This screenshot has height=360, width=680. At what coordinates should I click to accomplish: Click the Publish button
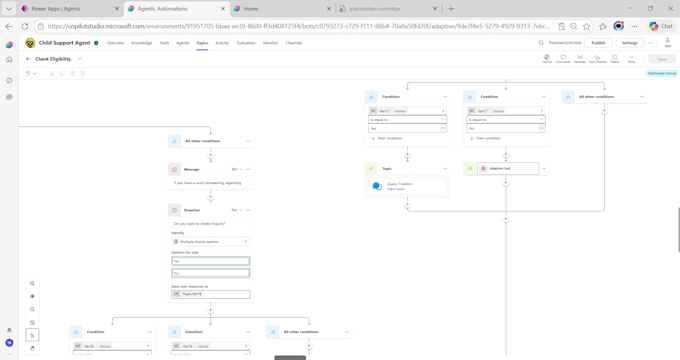598,43
